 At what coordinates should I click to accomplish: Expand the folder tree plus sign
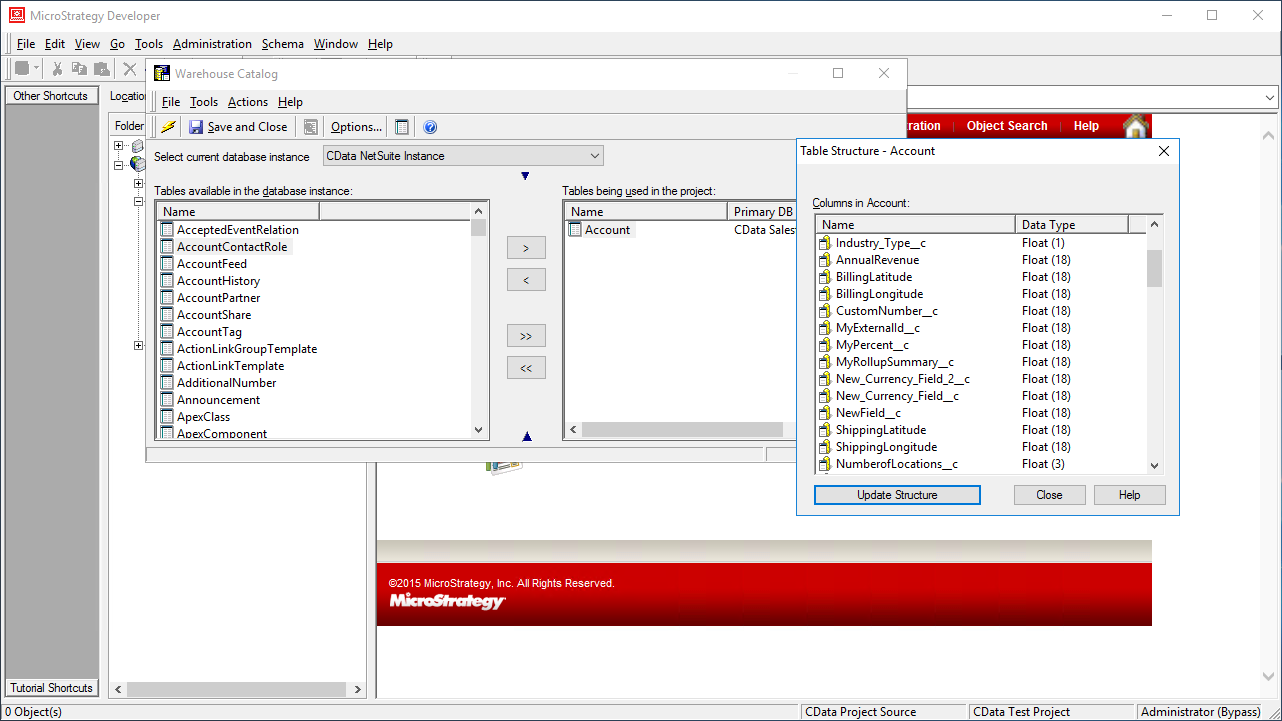(x=118, y=145)
